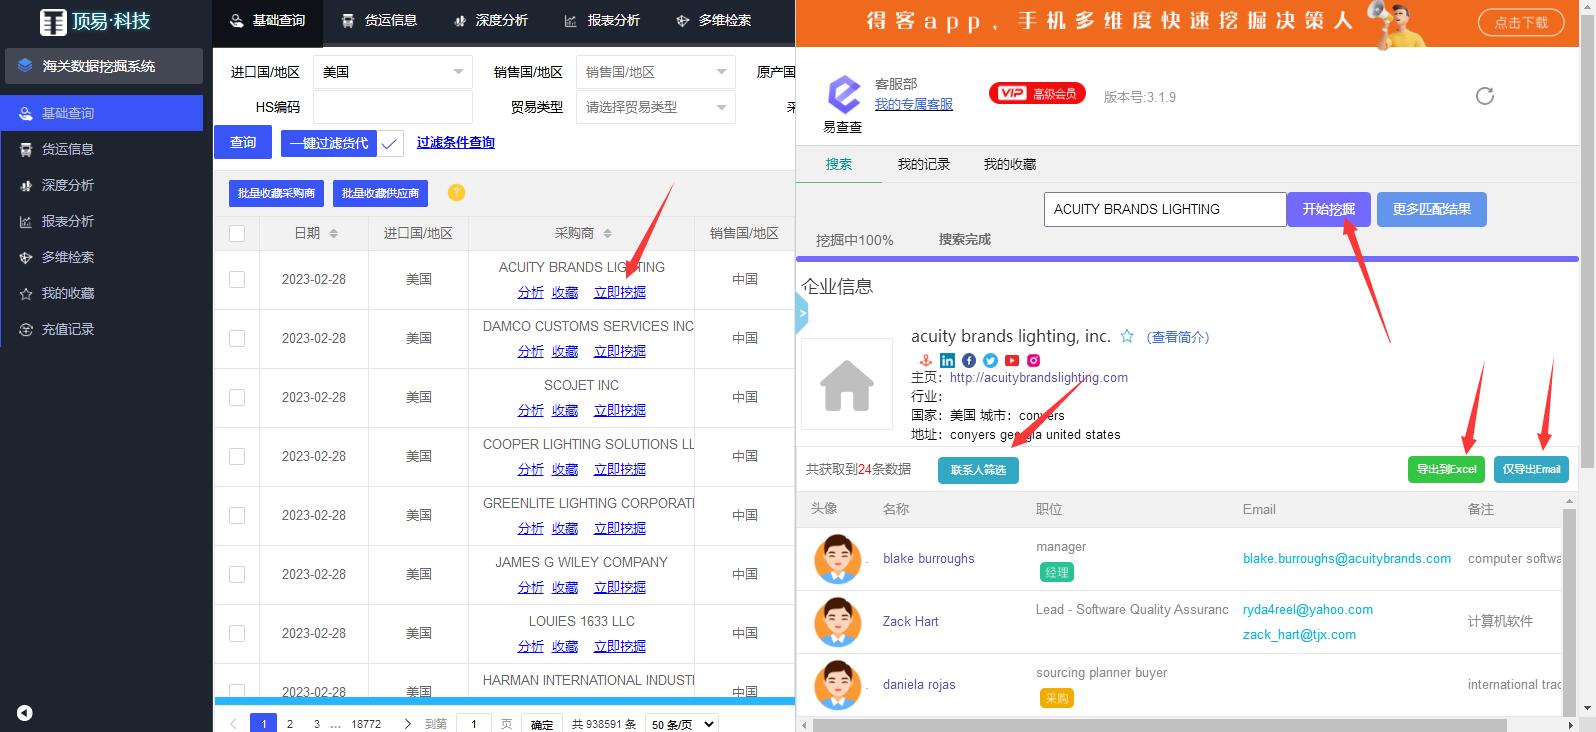Screen dimensions: 1596x732
Task: Open the 销售国/地区 dropdown
Action: tap(656, 72)
